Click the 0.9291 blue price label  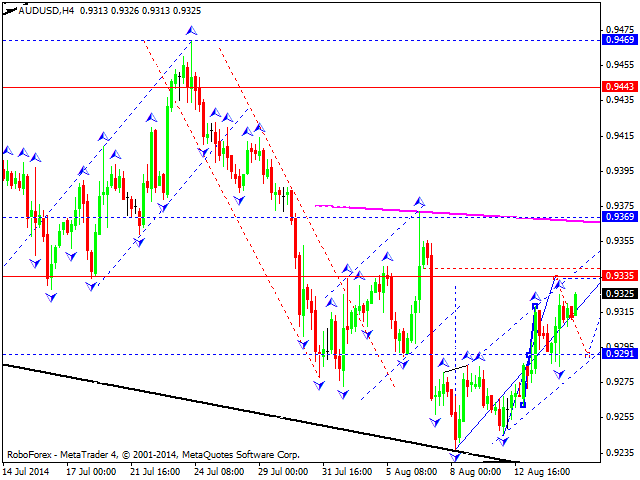(620, 353)
